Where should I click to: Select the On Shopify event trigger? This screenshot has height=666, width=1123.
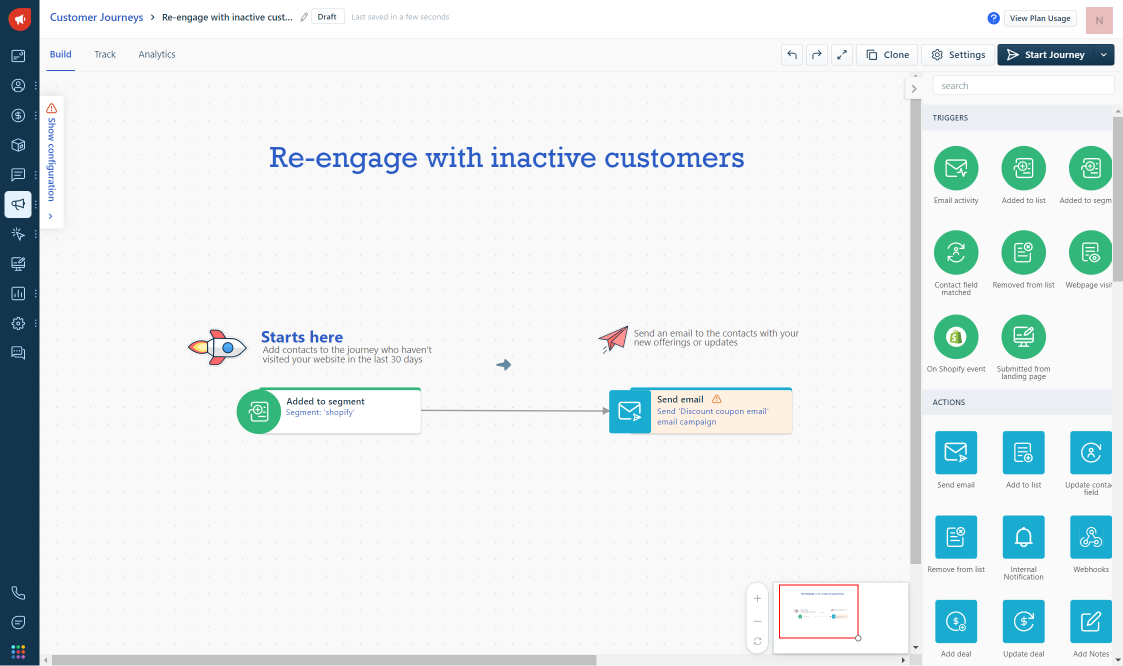pos(956,337)
